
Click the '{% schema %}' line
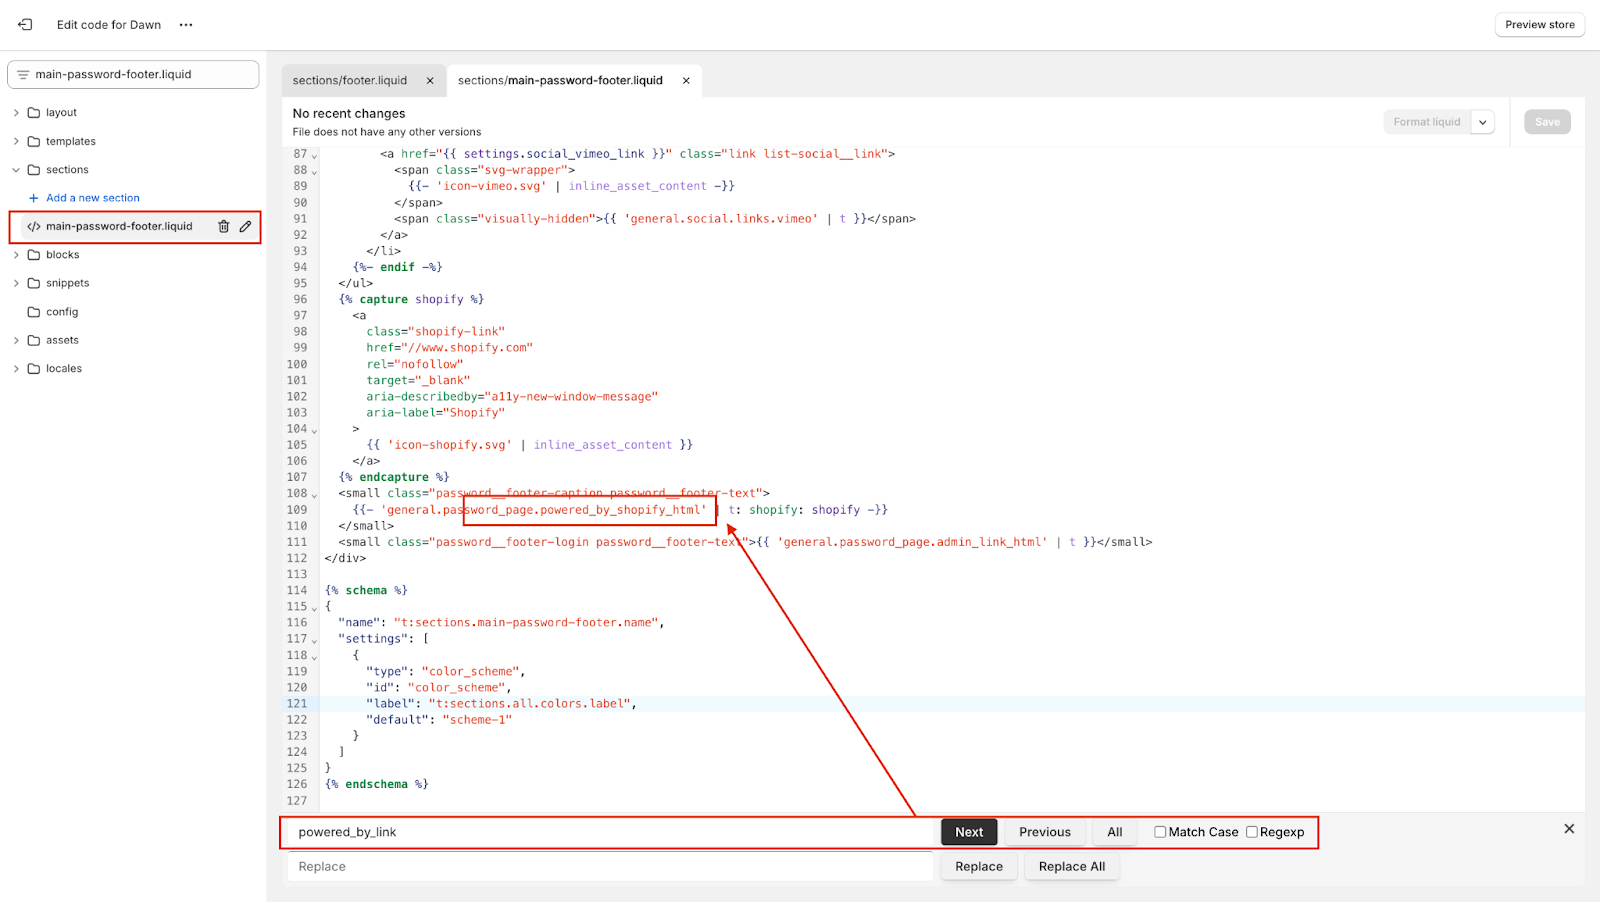coord(366,591)
